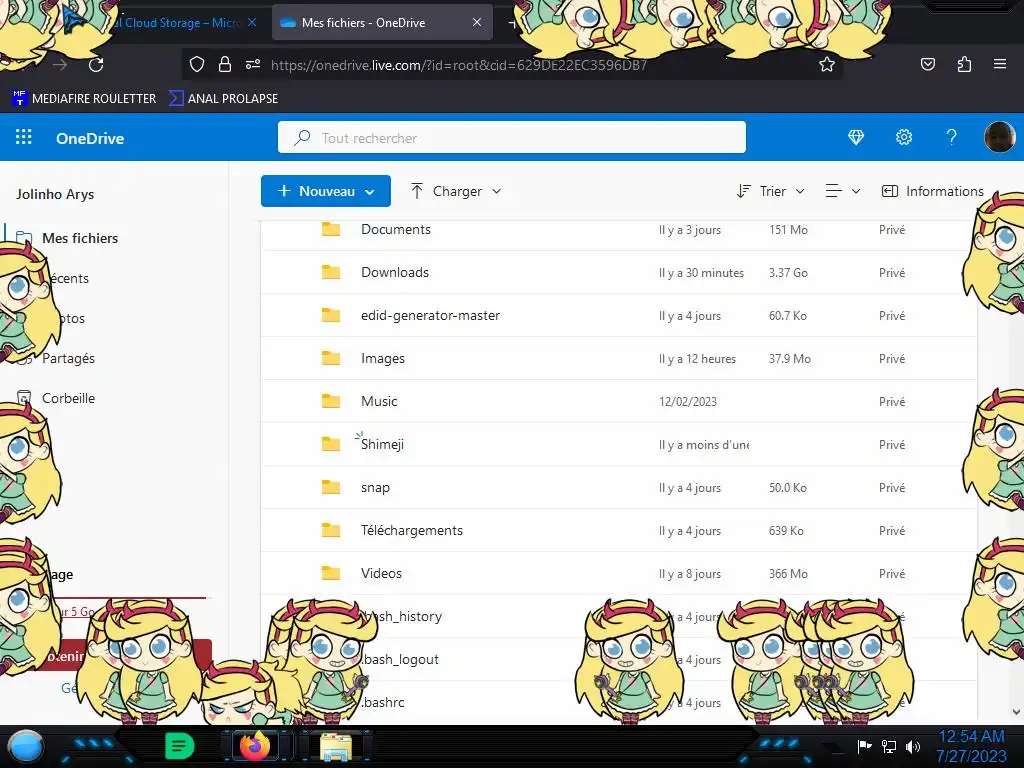Open the Images folder
The image size is (1024, 768).
pyautogui.click(x=383, y=359)
